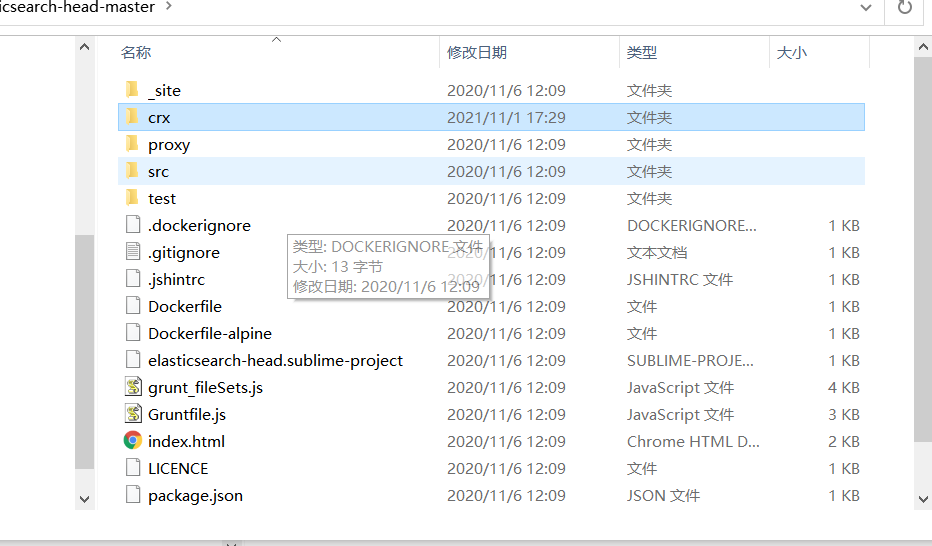This screenshot has height=546, width=932.
Task: Click the JSON 文件 type cell
Action: 663,495
